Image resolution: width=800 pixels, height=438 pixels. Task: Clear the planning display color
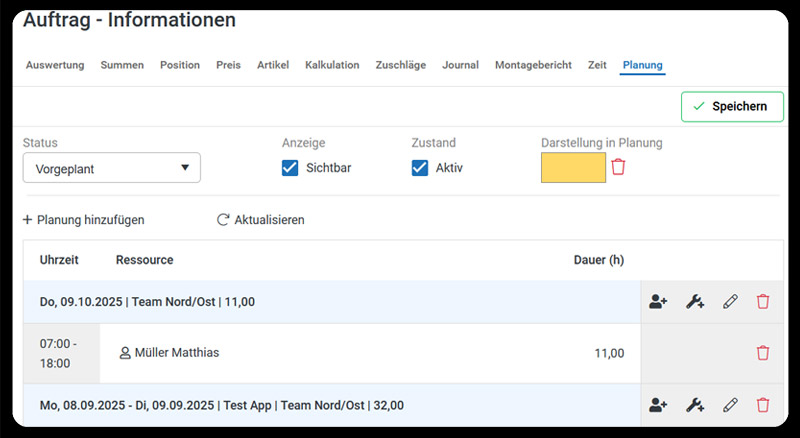(619, 167)
